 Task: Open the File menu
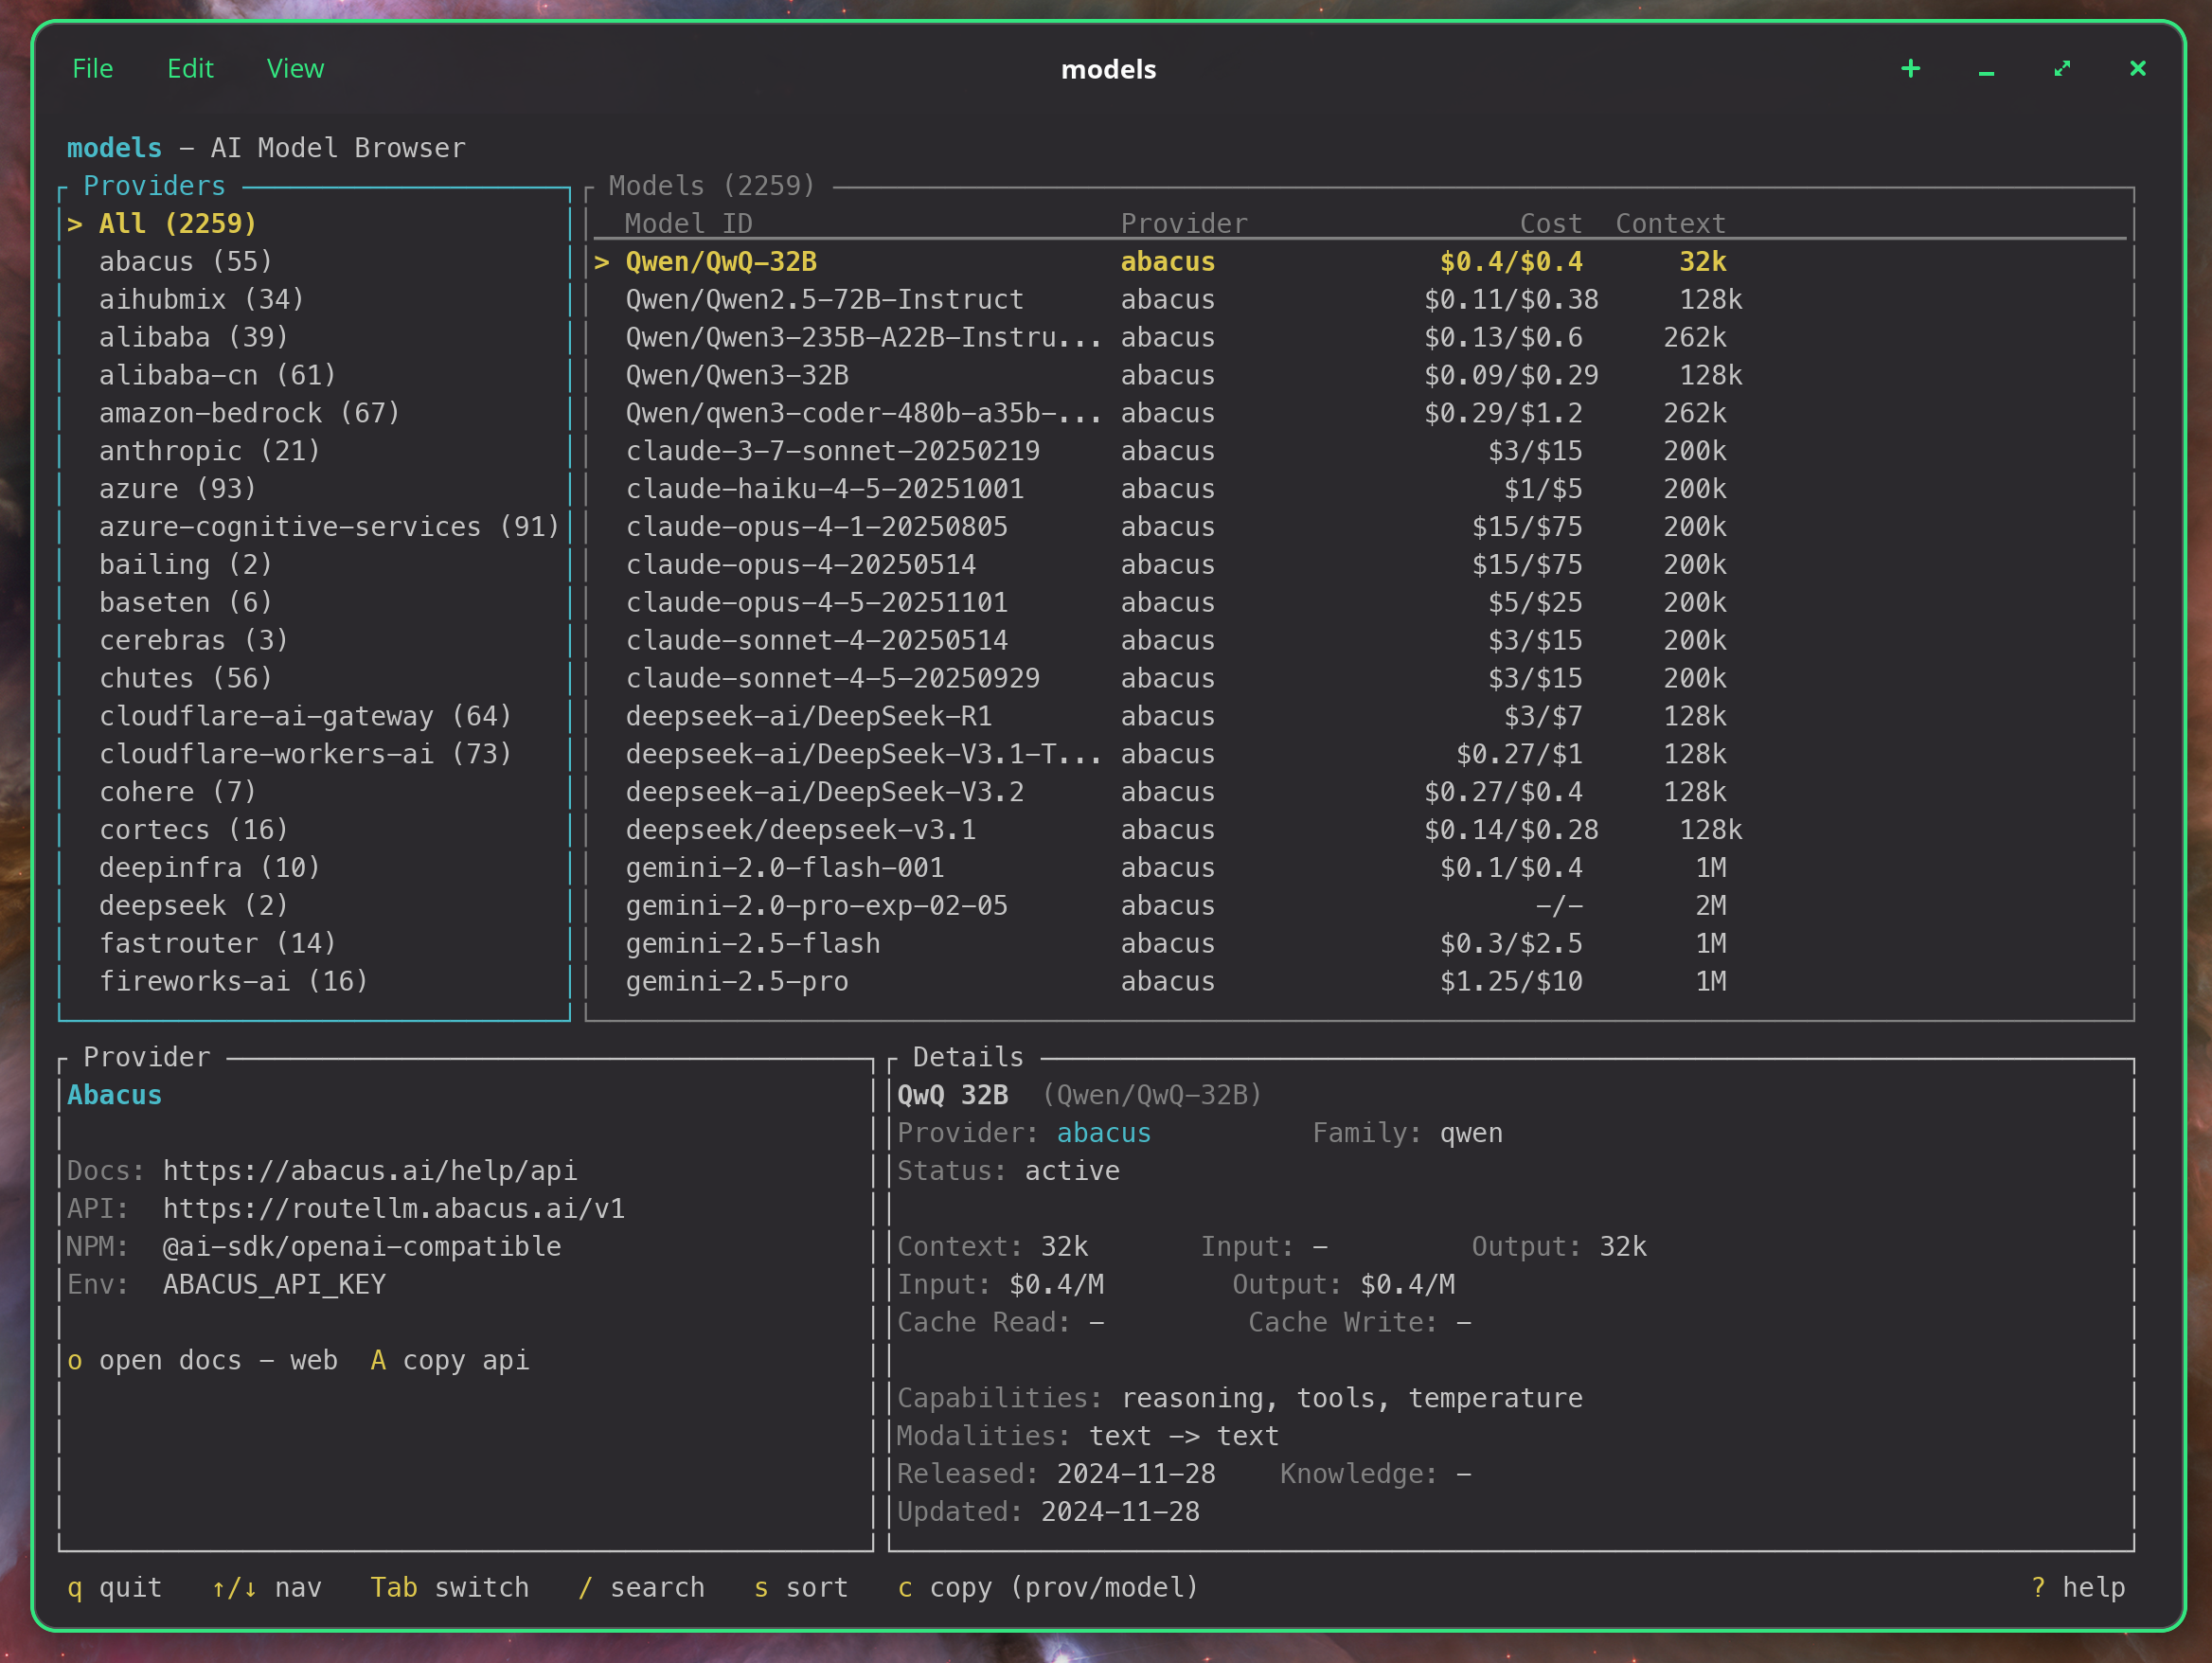(91, 68)
